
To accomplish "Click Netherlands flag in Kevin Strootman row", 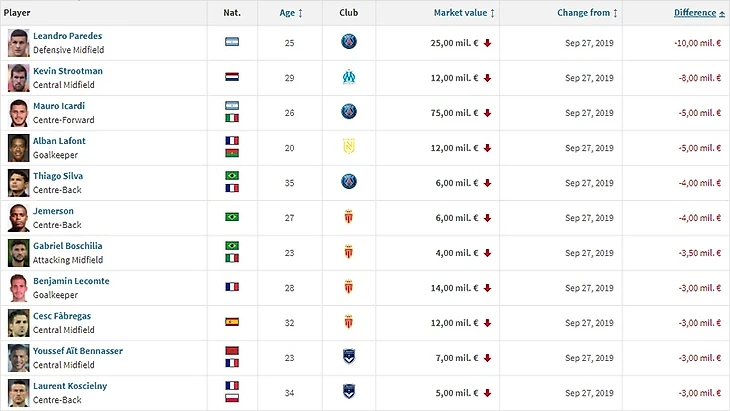I will coord(232,77).
